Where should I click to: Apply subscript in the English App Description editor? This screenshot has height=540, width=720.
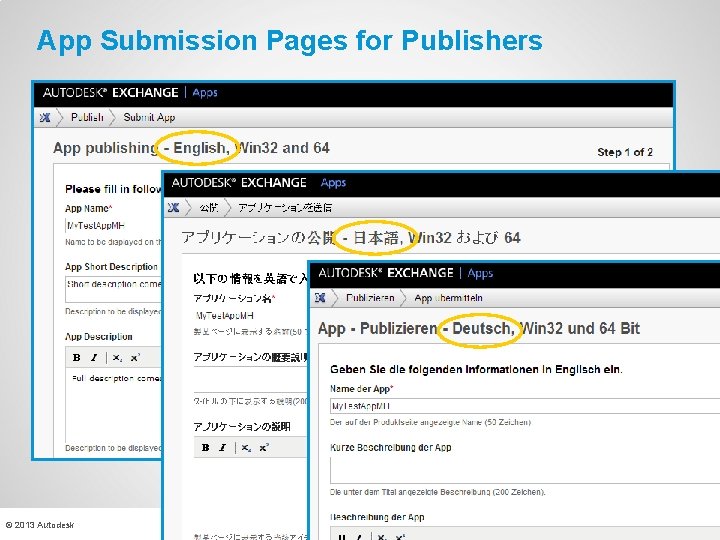tap(118, 358)
